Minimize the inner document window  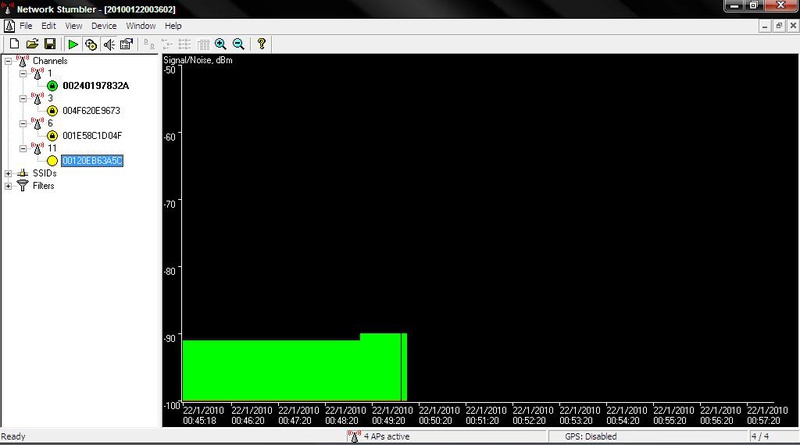(x=764, y=26)
